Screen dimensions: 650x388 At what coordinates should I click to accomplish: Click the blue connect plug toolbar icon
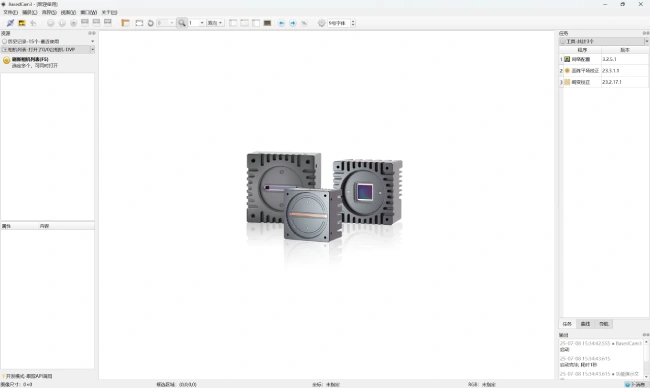(10, 23)
